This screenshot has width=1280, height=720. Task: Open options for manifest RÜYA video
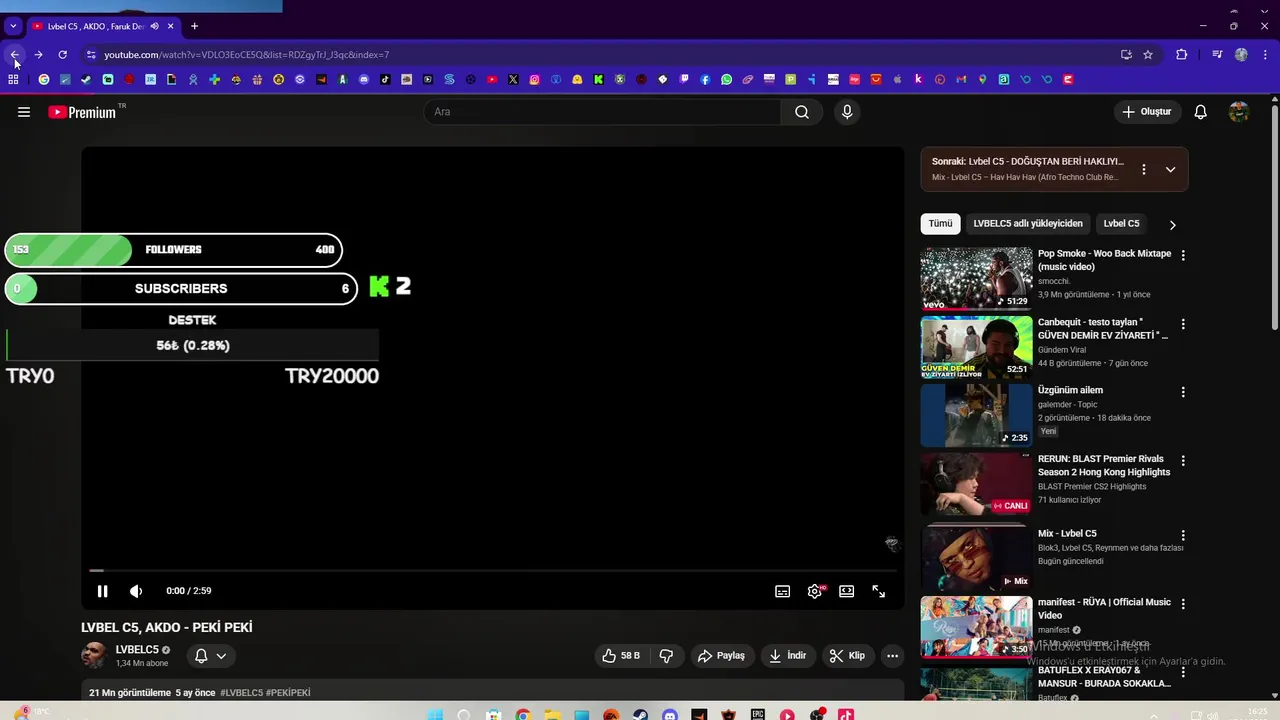tap(1183, 604)
